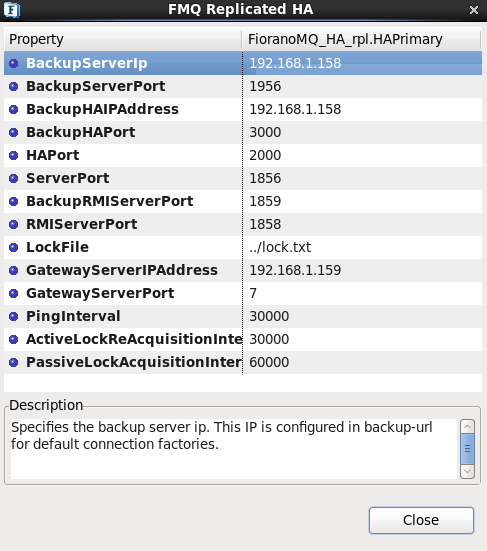Click the bullet icon beside GatewayServerPort

[14, 293]
